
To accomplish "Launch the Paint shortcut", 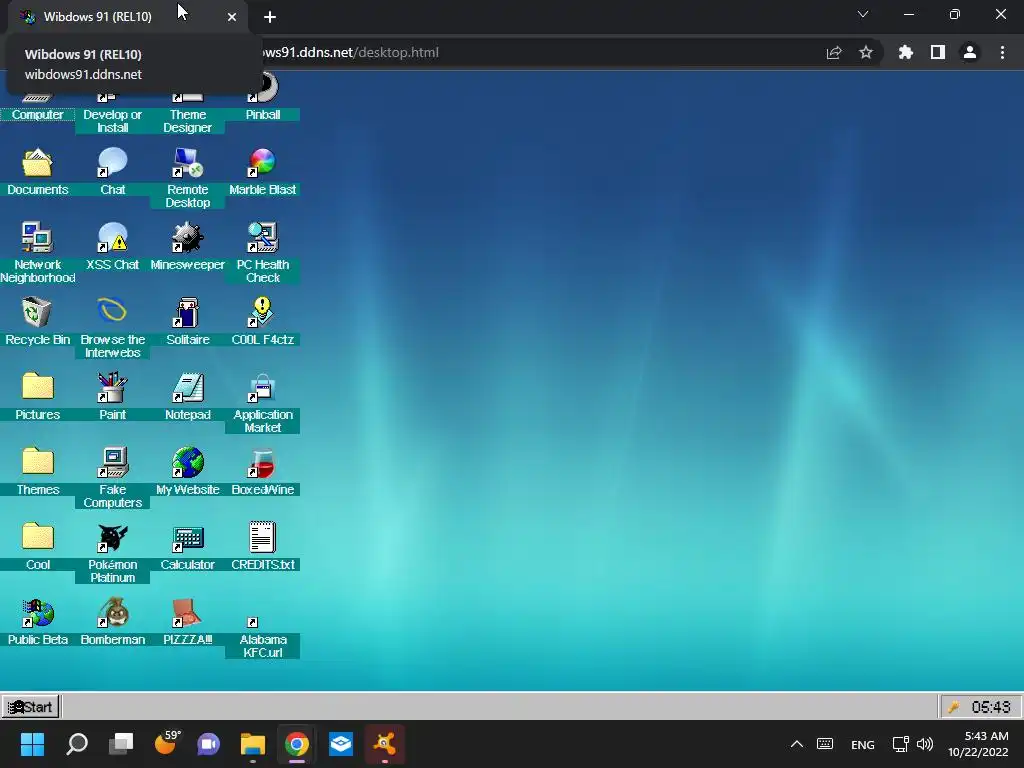I will (x=112, y=388).
